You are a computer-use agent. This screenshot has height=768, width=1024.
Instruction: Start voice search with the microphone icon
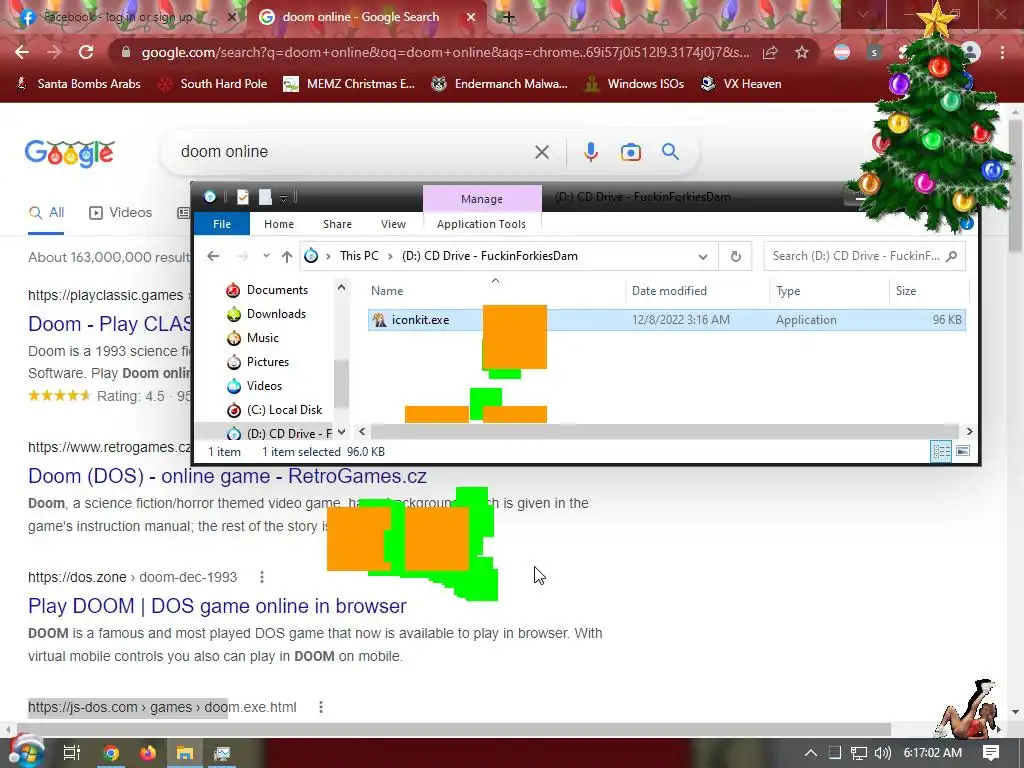[x=590, y=152]
